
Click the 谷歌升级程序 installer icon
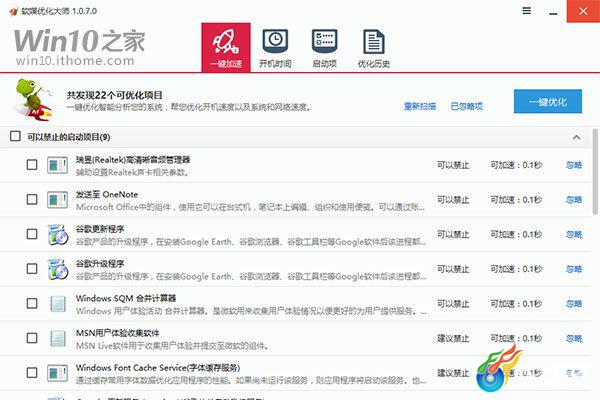(58, 269)
